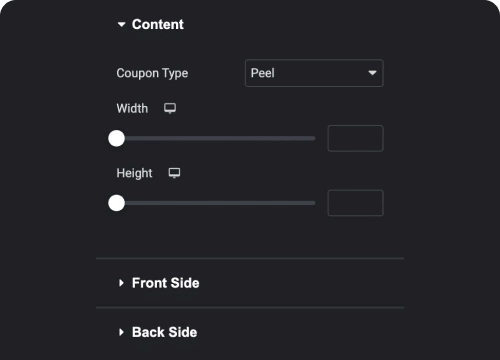Image resolution: width=500 pixels, height=360 pixels.
Task: Open the Coupon Type dropdown showing Peel
Action: [x=314, y=73]
